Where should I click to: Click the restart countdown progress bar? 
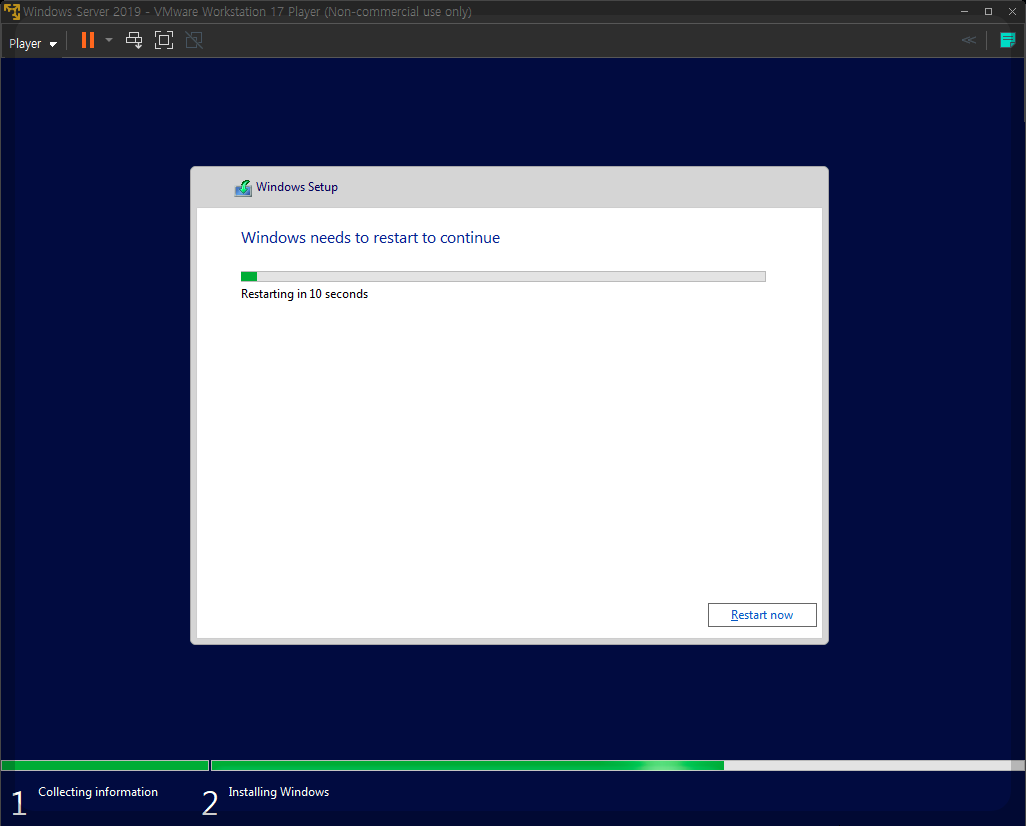click(x=503, y=276)
